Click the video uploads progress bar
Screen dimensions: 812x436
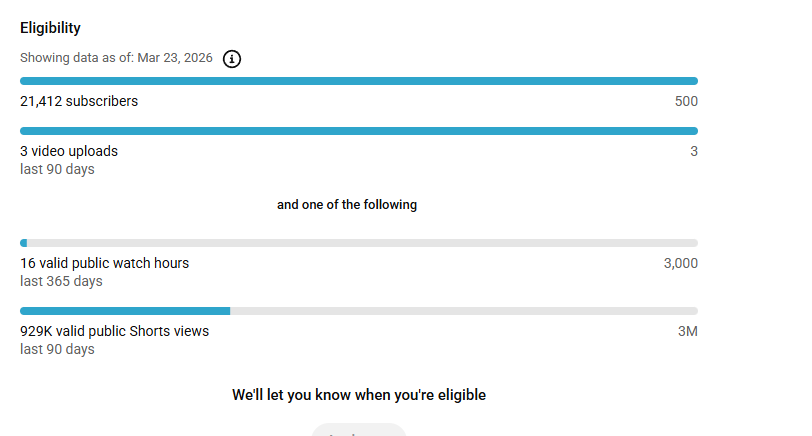point(359,131)
